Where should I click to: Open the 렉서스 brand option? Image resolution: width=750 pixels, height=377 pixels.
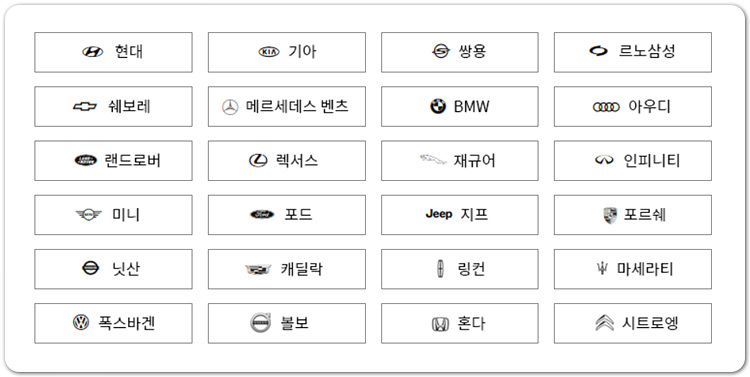(x=287, y=160)
